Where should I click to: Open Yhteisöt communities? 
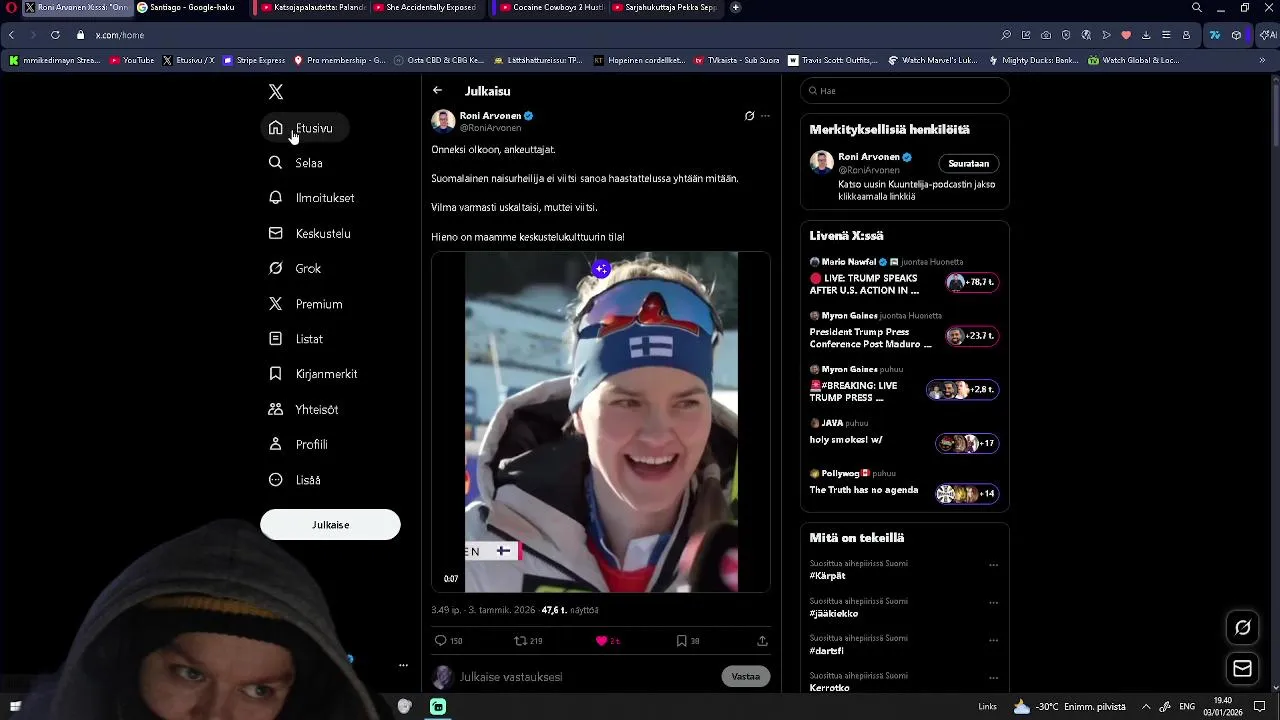pyautogui.click(x=304, y=409)
